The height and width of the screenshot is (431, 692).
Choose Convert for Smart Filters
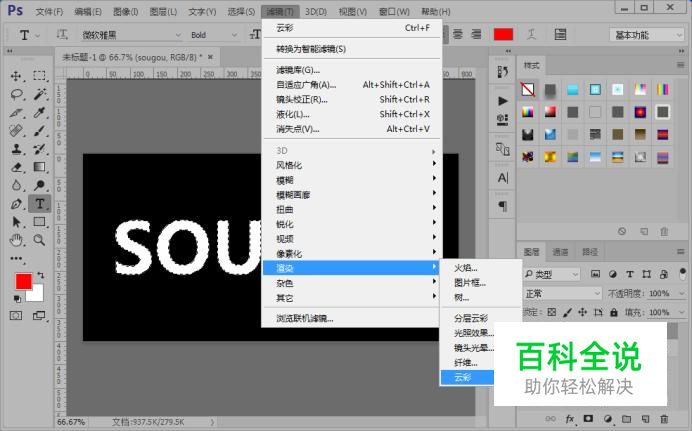[x=352, y=49]
